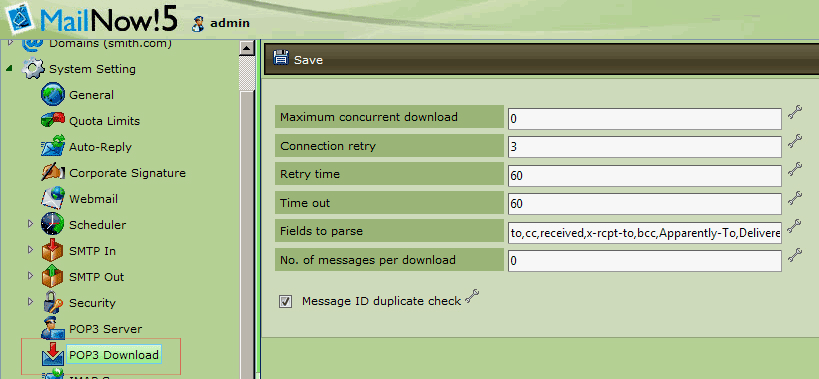Click the admin user icon
Image resolution: width=819 pixels, height=379 pixels.
(x=198, y=23)
